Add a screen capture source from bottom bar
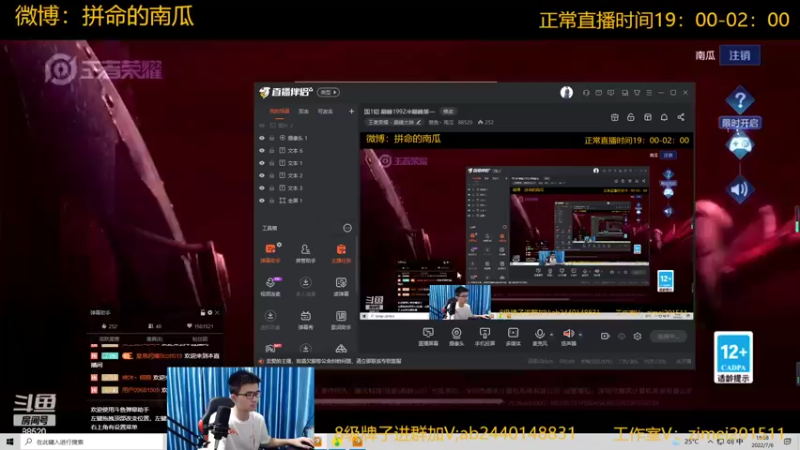Viewport: 800px width, 450px height. (x=428, y=336)
